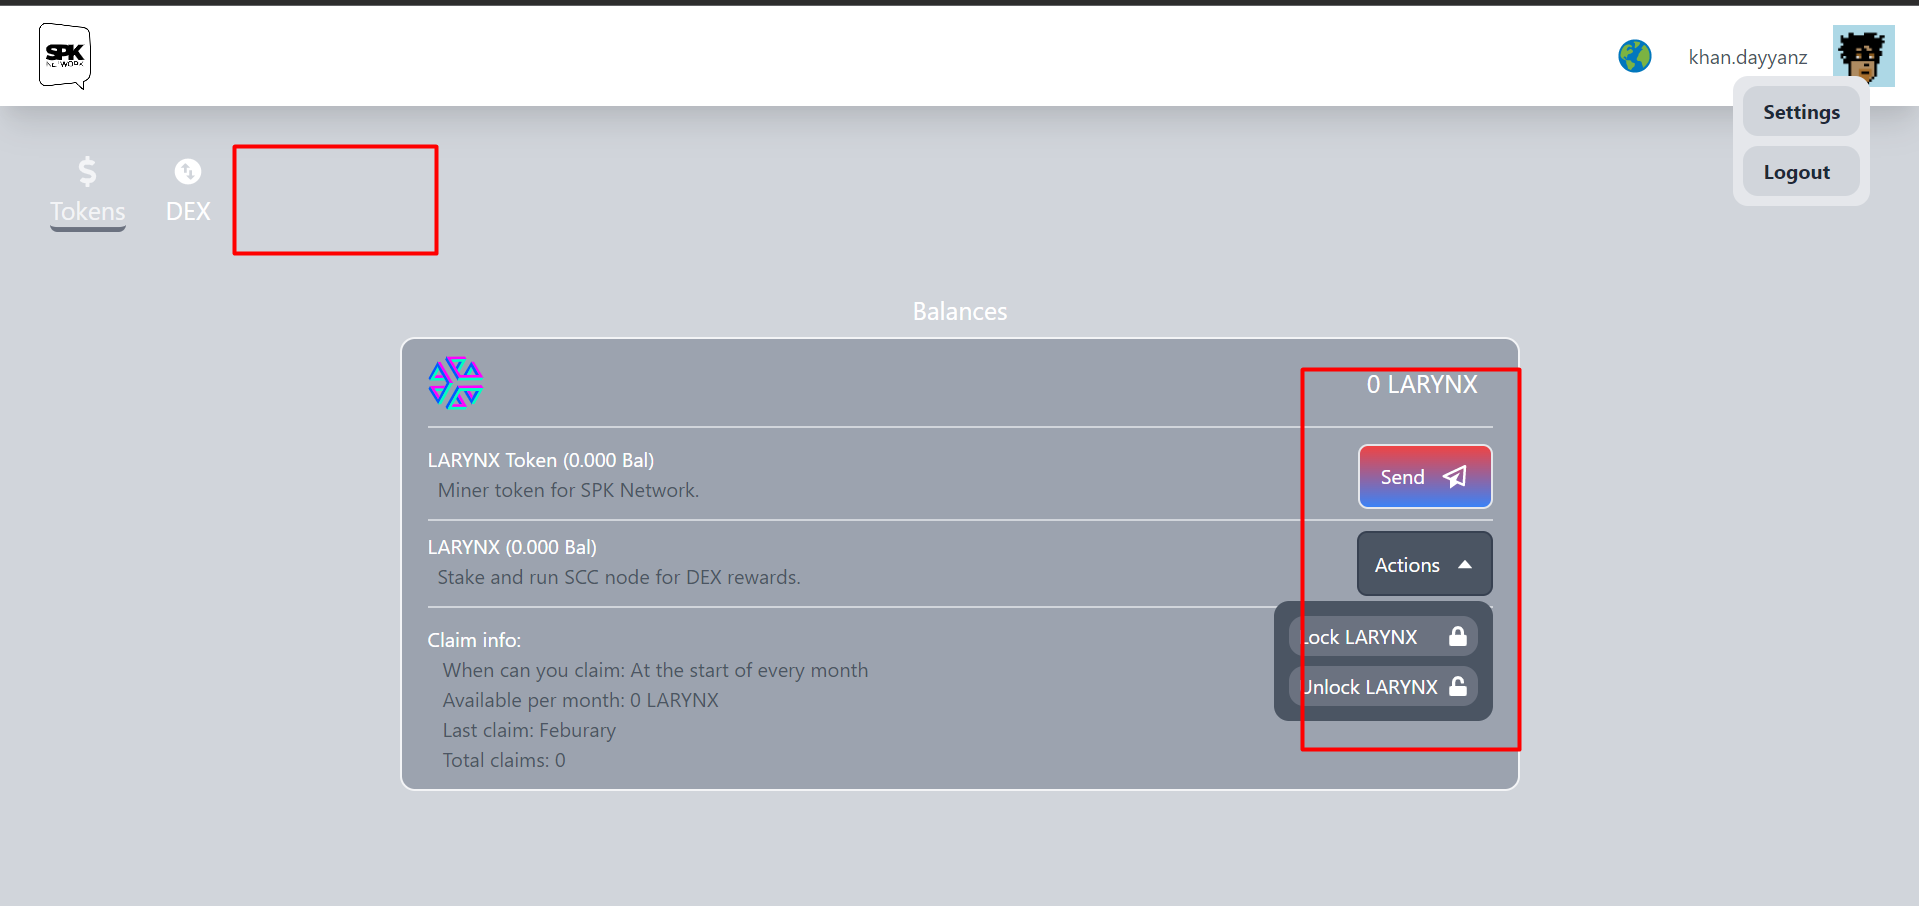The image size is (1919, 906).
Task: Send LARYNX tokens with the Send button
Action: point(1425,477)
